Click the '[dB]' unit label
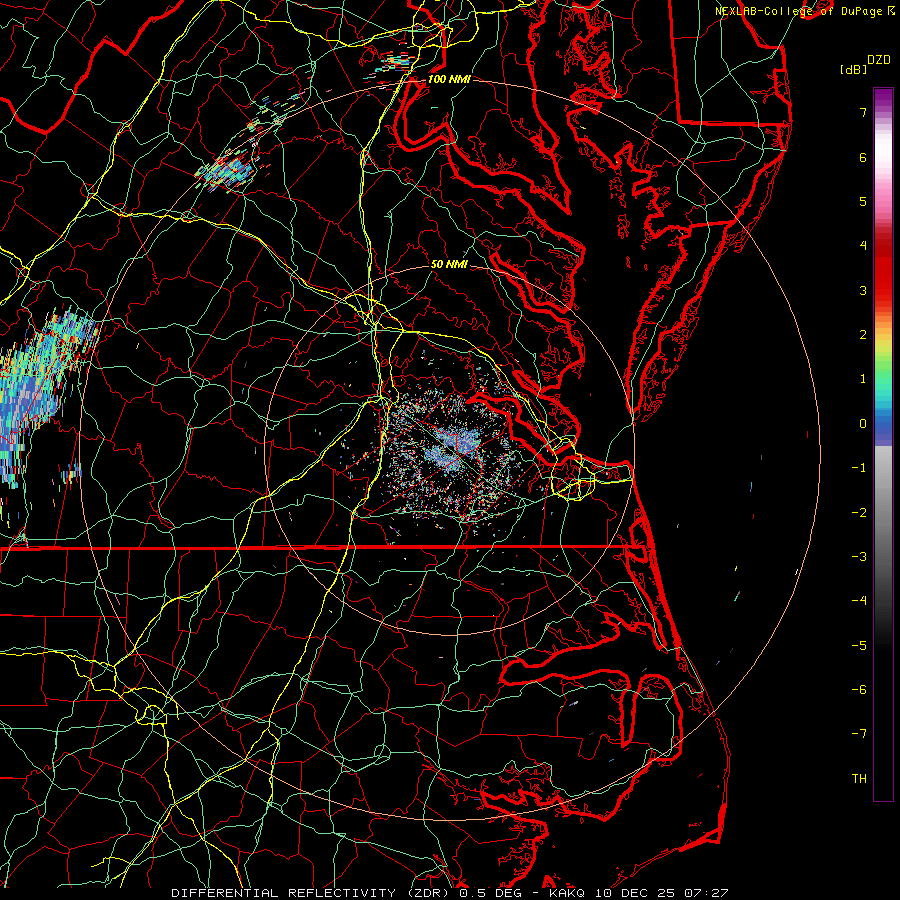The height and width of the screenshot is (900, 900). click(853, 69)
